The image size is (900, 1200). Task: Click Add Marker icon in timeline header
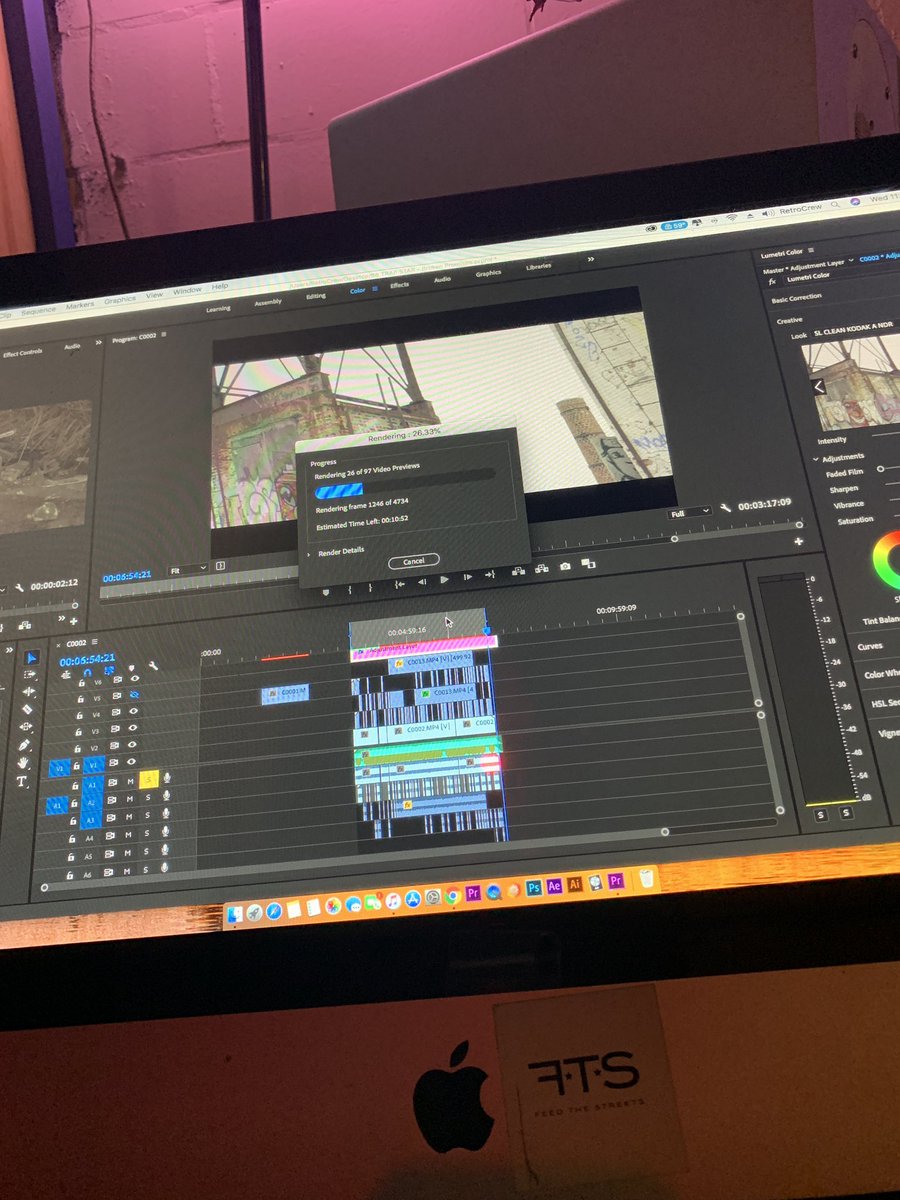pyautogui.click(x=132, y=668)
